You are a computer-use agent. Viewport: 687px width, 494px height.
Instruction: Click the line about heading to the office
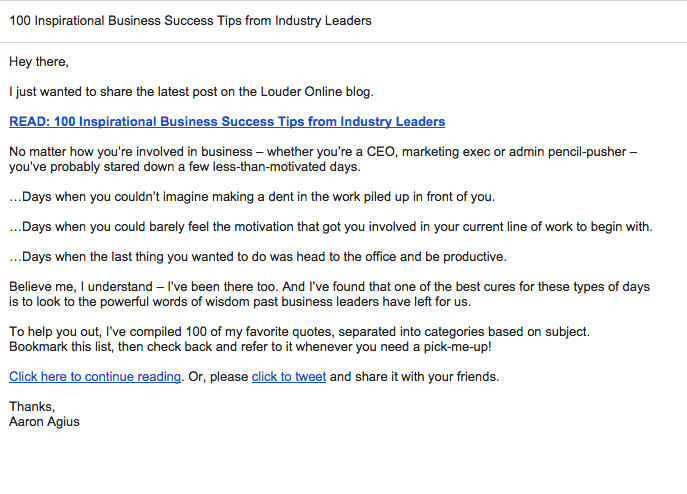(258, 256)
